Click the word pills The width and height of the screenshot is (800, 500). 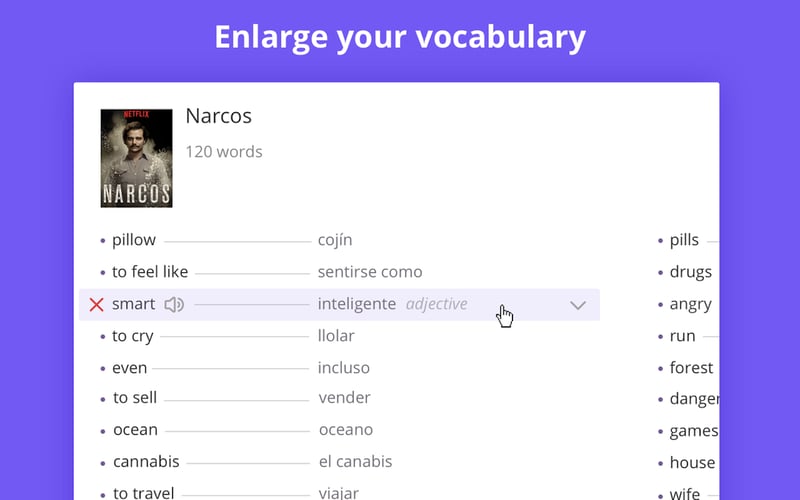point(684,240)
